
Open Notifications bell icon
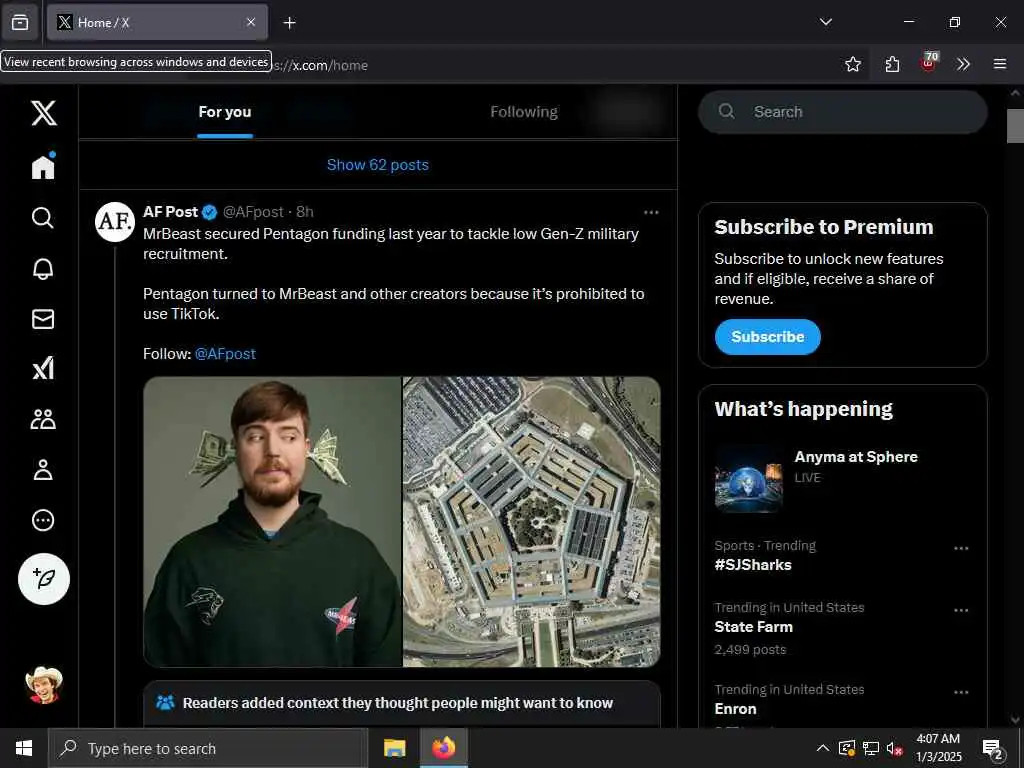(43, 268)
